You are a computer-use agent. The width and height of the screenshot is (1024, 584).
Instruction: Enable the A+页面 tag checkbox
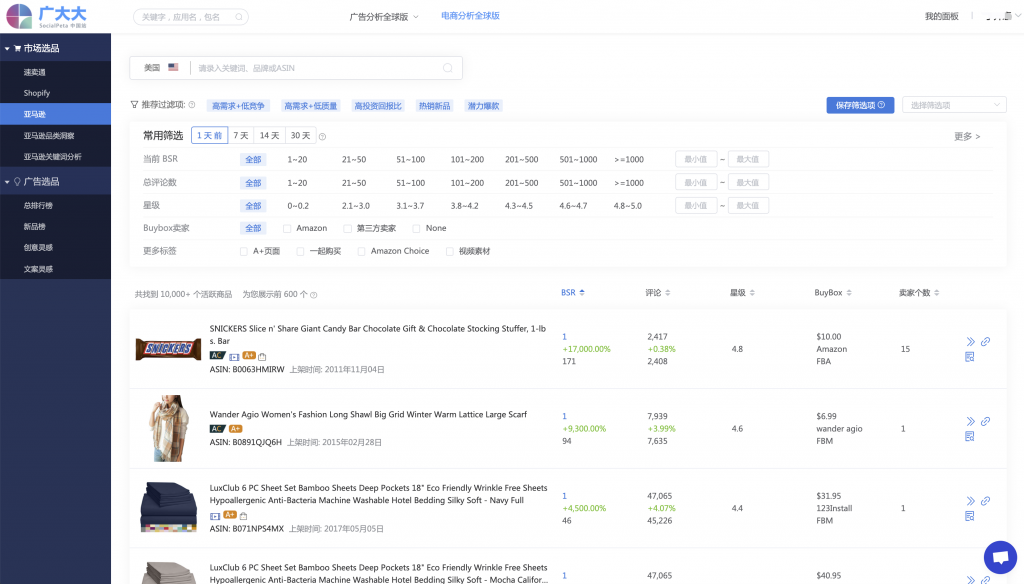[244, 251]
